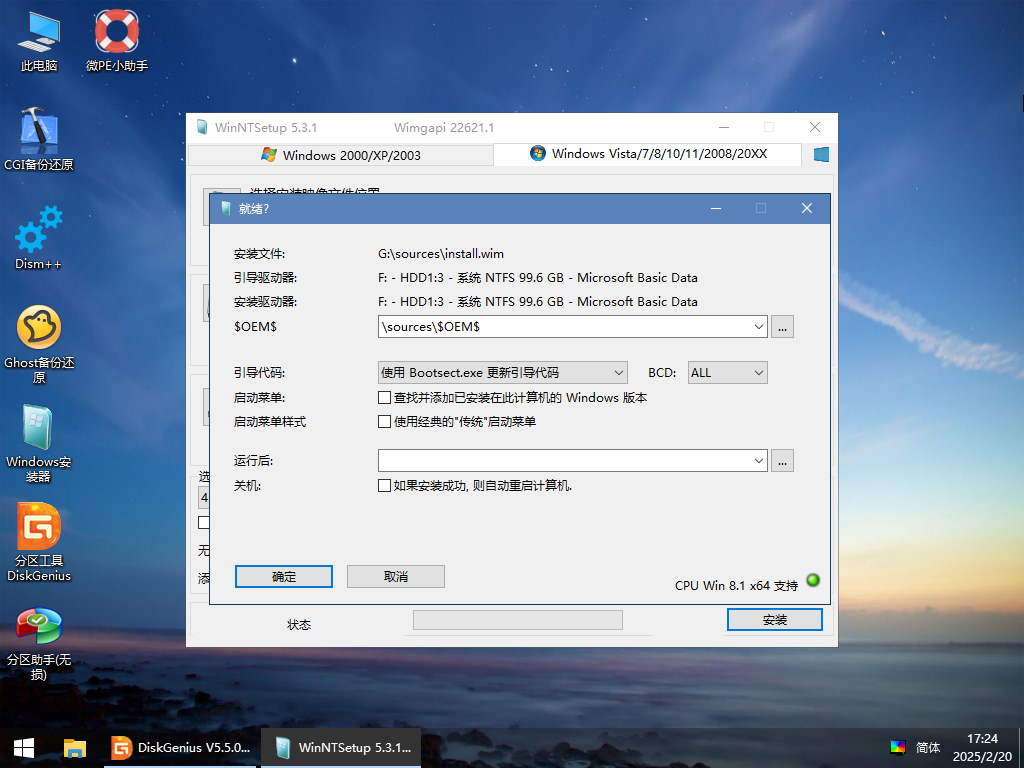
Task: Click the Windows logo icon beside tabs
Action: pyautogui.click(x=821, y=154)
